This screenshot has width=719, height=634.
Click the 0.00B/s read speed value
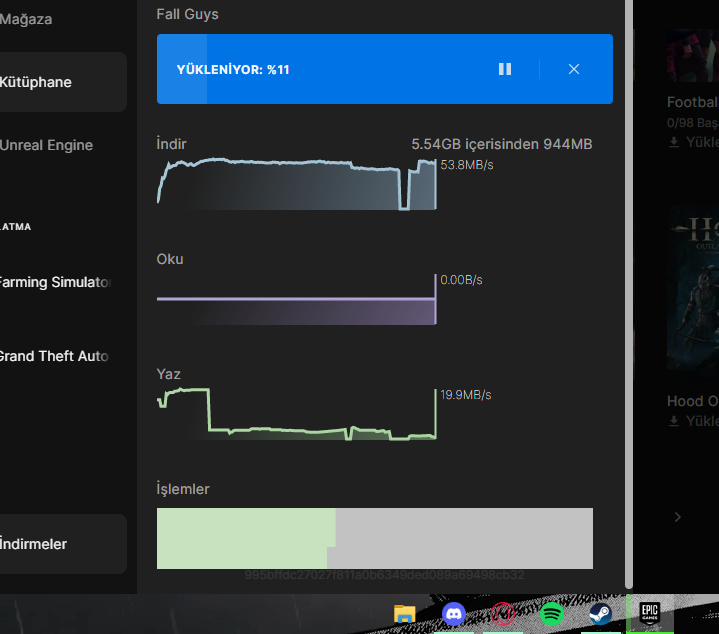pos(461,280)
